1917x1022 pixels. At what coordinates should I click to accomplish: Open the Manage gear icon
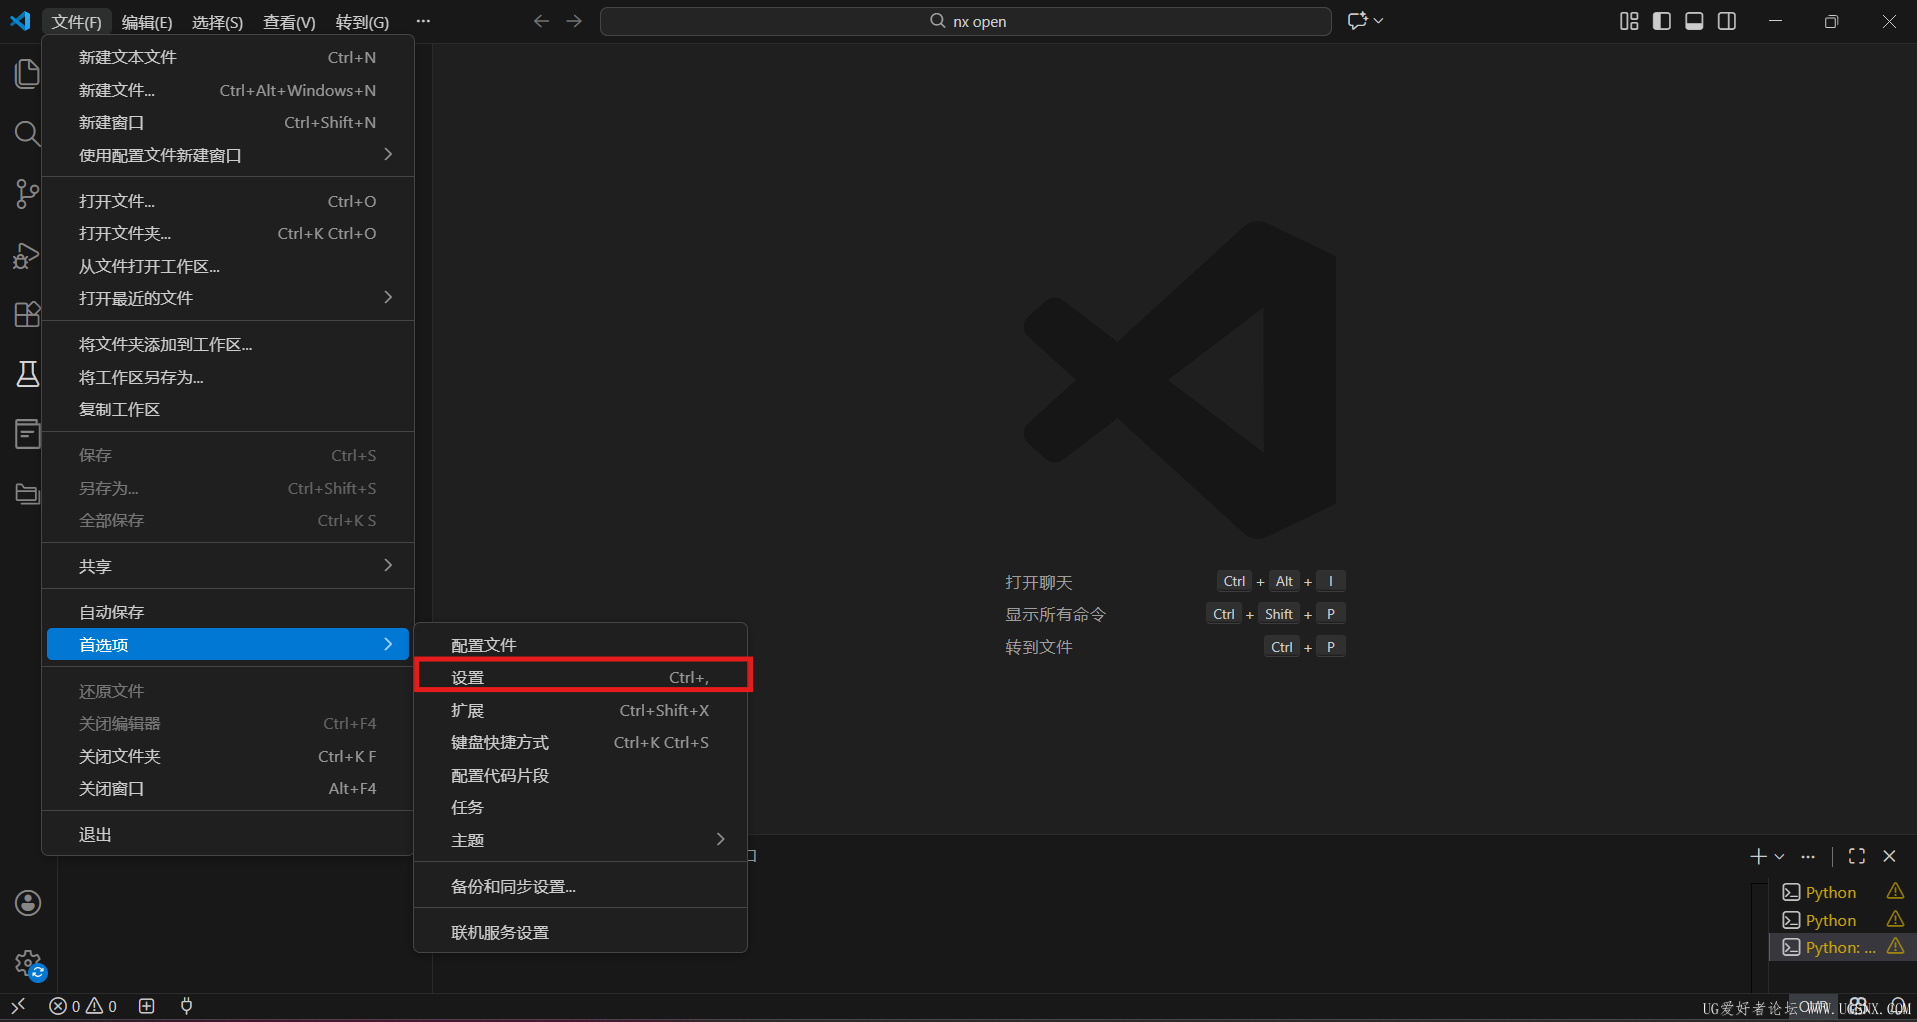(30, 964)
